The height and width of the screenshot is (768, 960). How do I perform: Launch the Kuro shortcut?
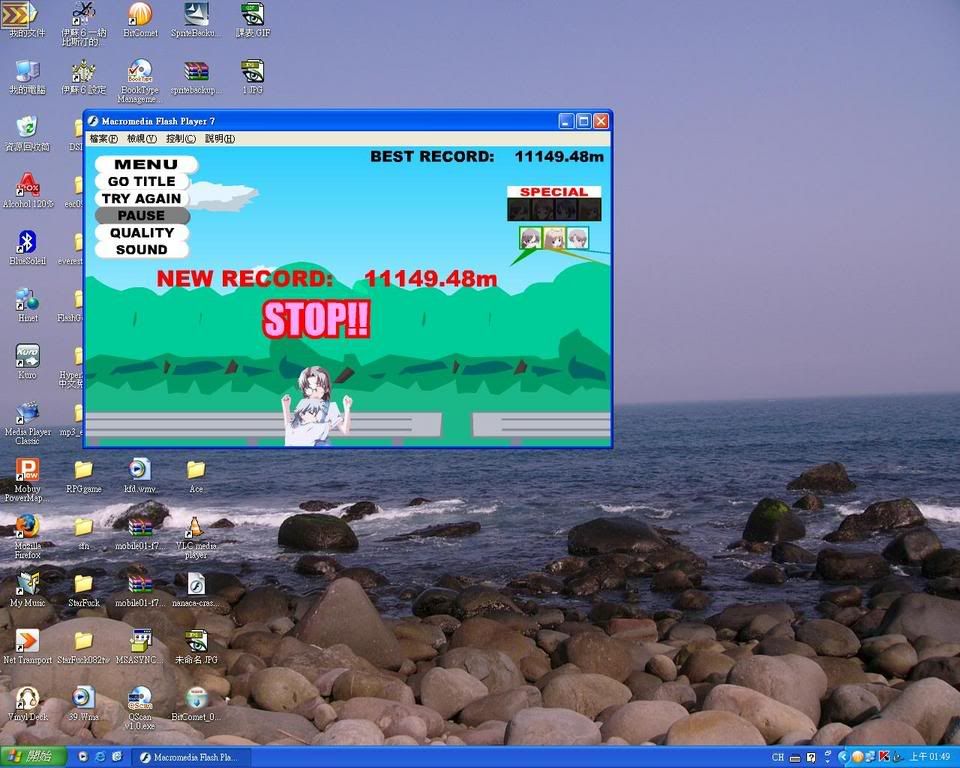point(28,361)
